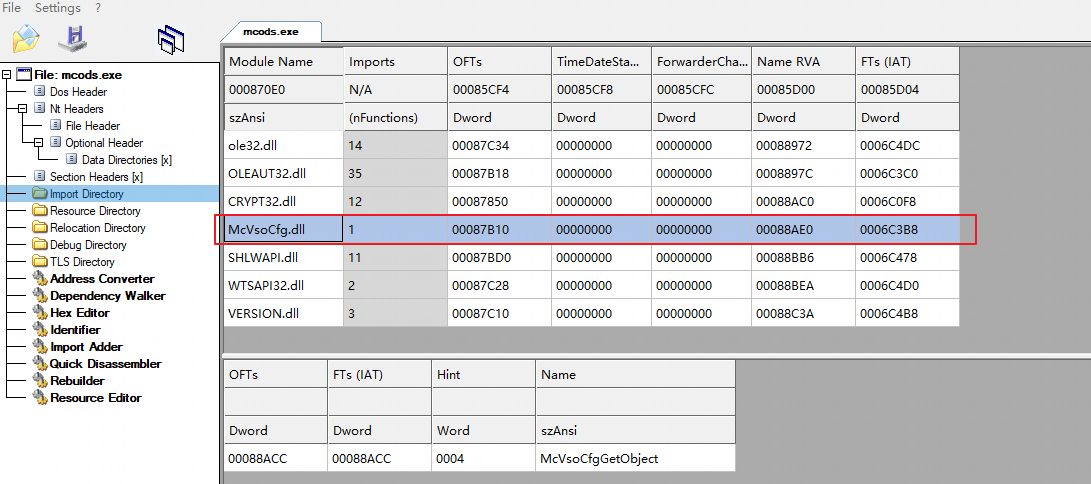Viewport: 1091px width, 484px height.
Task: Click the Imports column header
Action: click(x=395, y=61)
